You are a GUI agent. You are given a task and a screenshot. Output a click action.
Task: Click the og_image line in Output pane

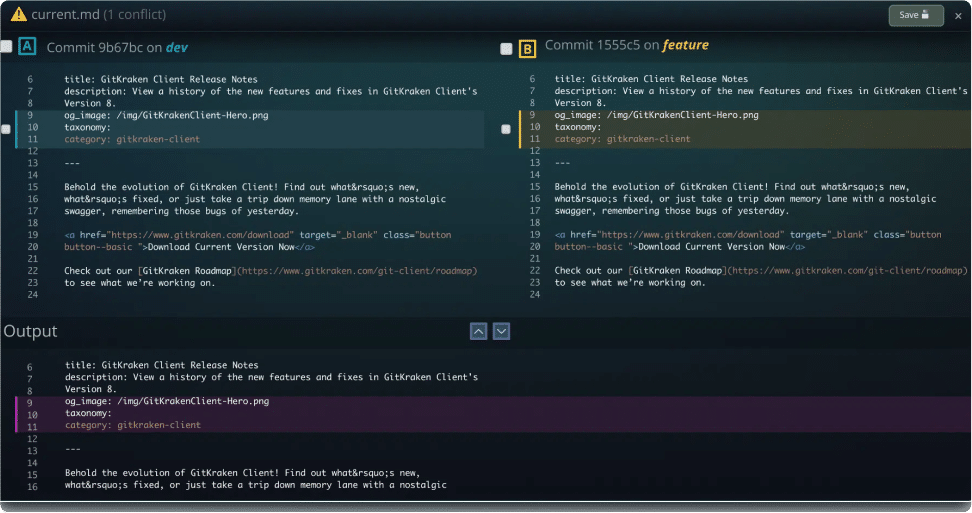(x=167, y=401)
